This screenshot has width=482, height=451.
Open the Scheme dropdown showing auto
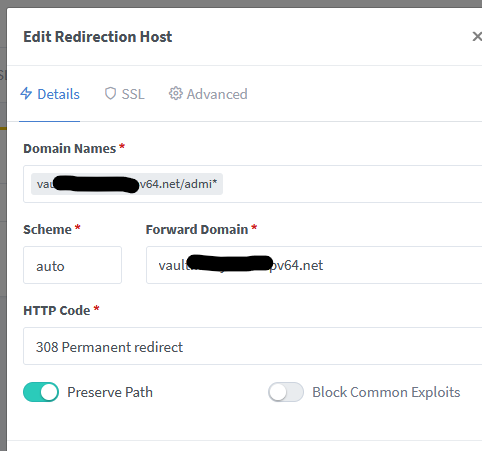click(72, 265)
